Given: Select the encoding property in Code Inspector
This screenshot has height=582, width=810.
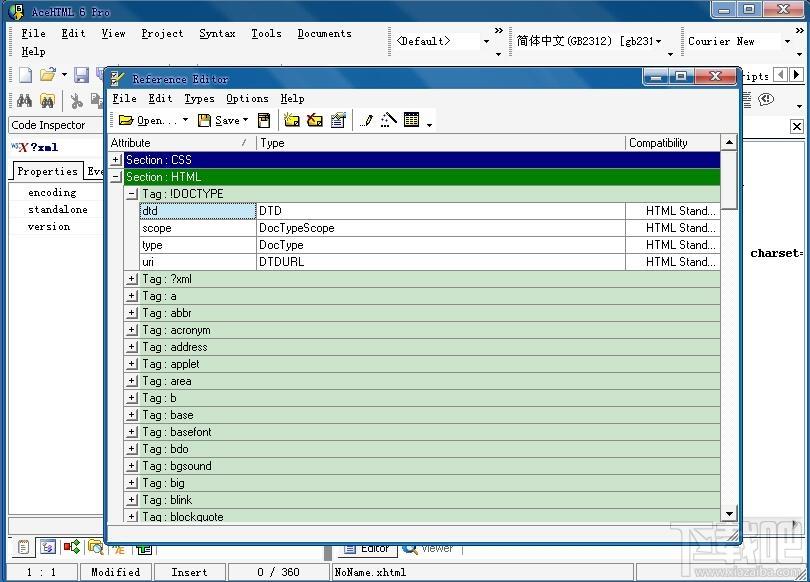Looking at the screenshot, I should point(52,193).
